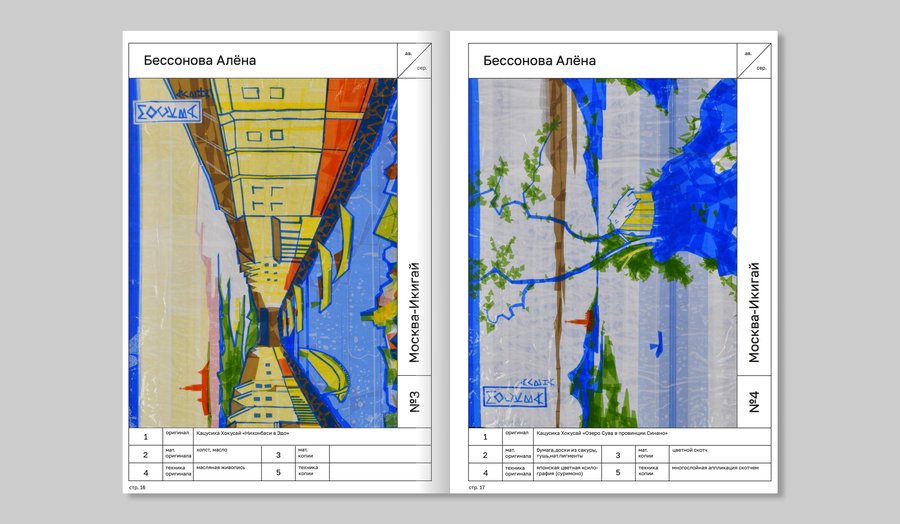This screenshot has height=524, width=900.
Task: Click the '№4' number label
Action: (754, 402)
